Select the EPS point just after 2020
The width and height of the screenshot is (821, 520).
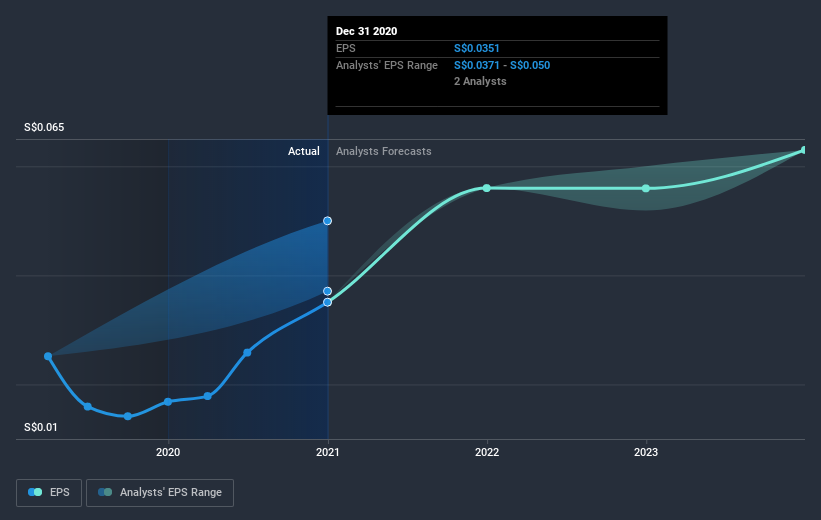pyautogui.click(x=208, y=396)
